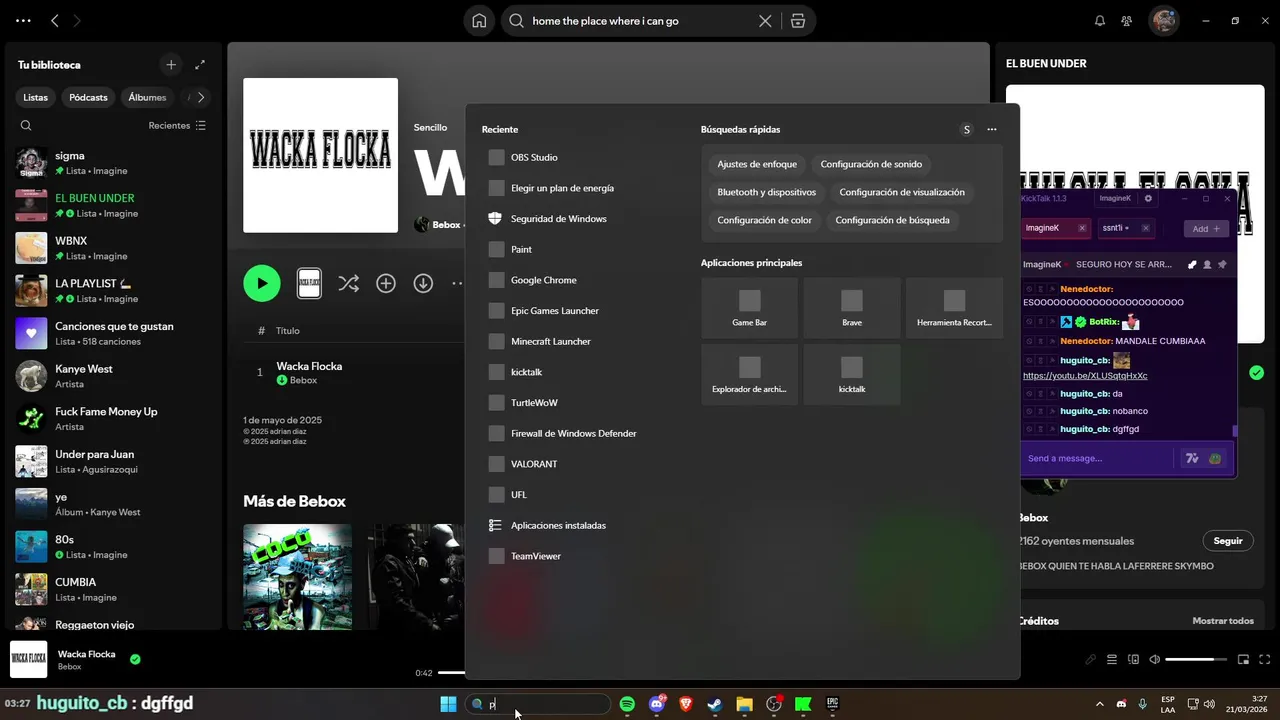Image resolution: width=1280 pixels, height=720 pixels.
Task: Open Game Bar top application tile
Action: pyautogui.click(x=749, y=308)
